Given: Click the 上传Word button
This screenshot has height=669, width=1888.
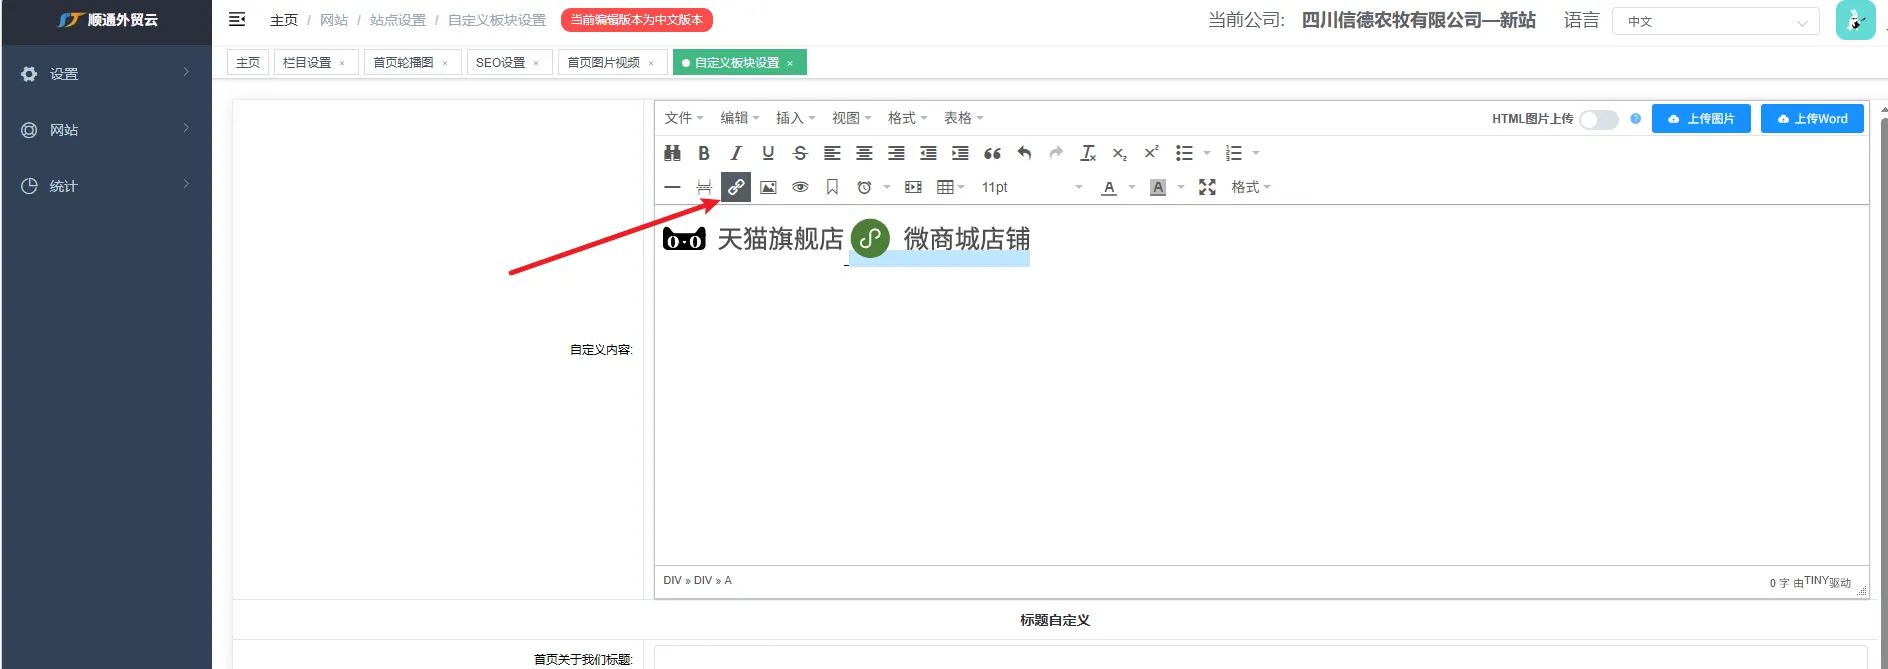Looking at the screenshot, I should tap(1812, 119).
